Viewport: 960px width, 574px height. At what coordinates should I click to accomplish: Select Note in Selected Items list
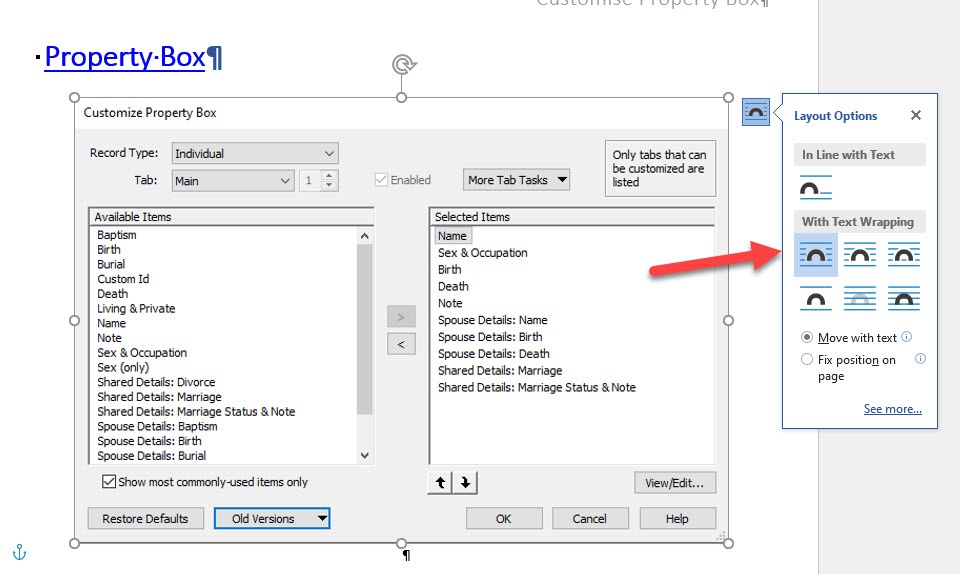[450, 303]
